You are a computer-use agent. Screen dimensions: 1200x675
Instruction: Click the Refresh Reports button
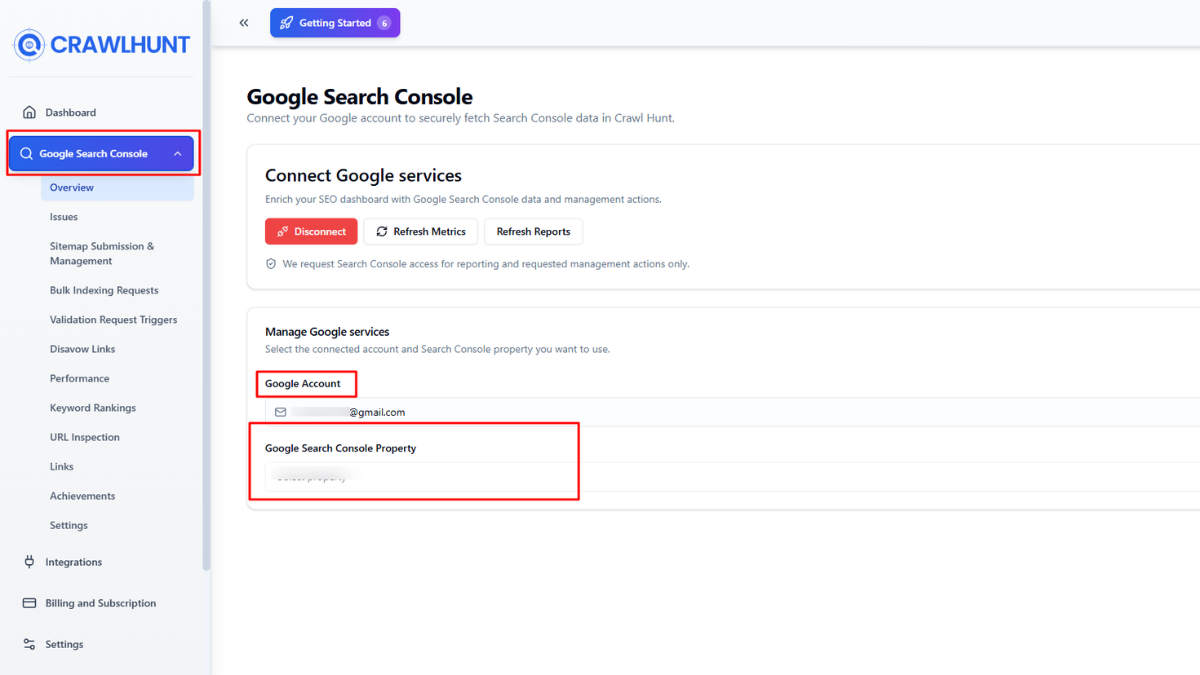(x=533, y=232)
